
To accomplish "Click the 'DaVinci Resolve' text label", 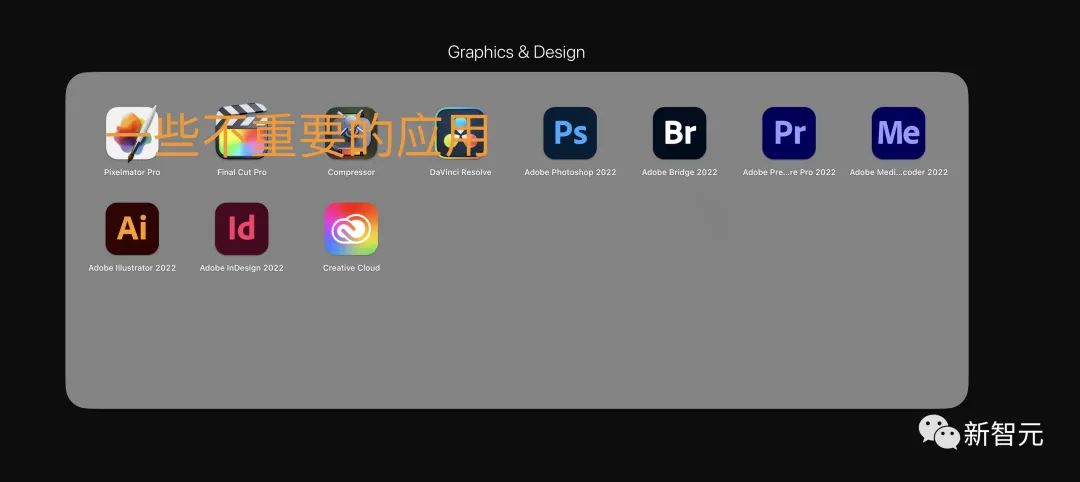I will click(461, 172).
